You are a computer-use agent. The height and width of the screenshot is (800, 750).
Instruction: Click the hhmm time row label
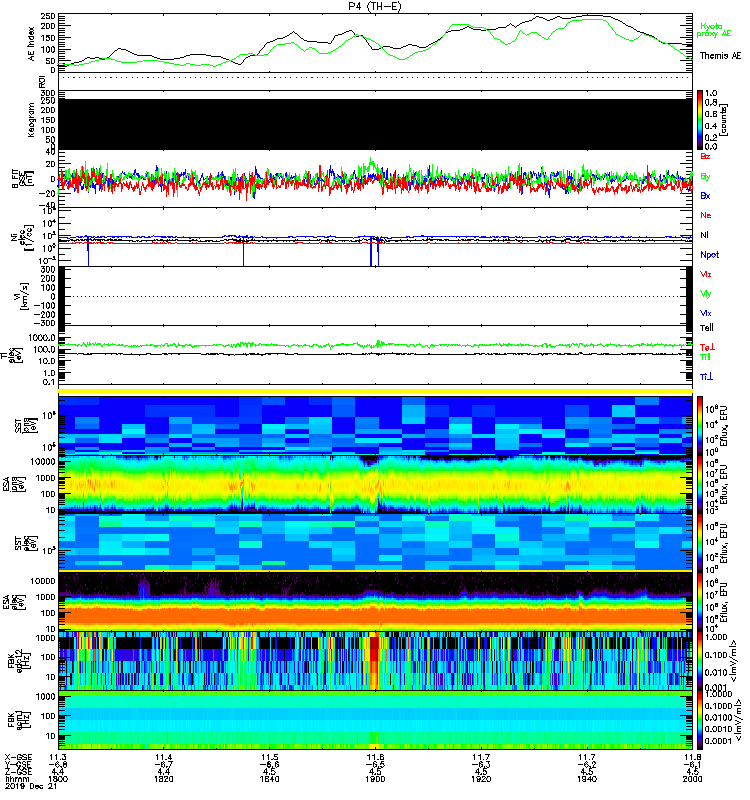pos(16,779)
